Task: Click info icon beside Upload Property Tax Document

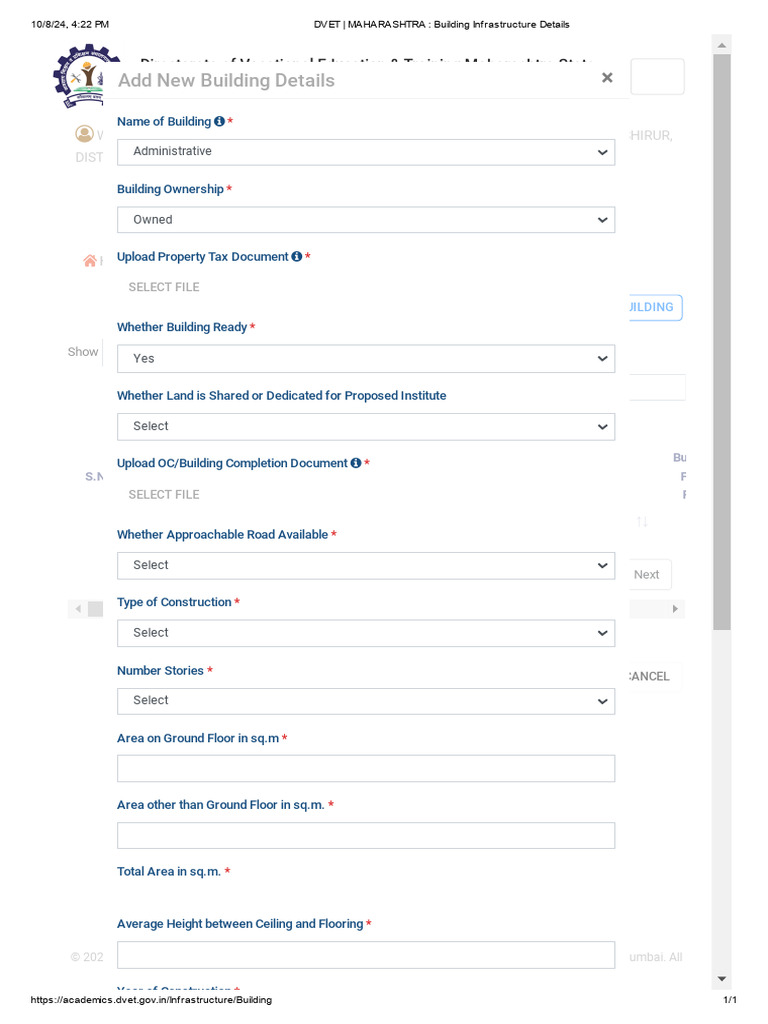Action: coord(296,257)
